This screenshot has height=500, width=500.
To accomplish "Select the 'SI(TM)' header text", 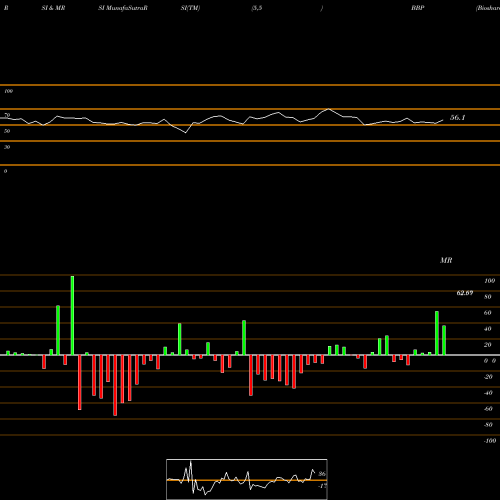I will click(190, 8).
